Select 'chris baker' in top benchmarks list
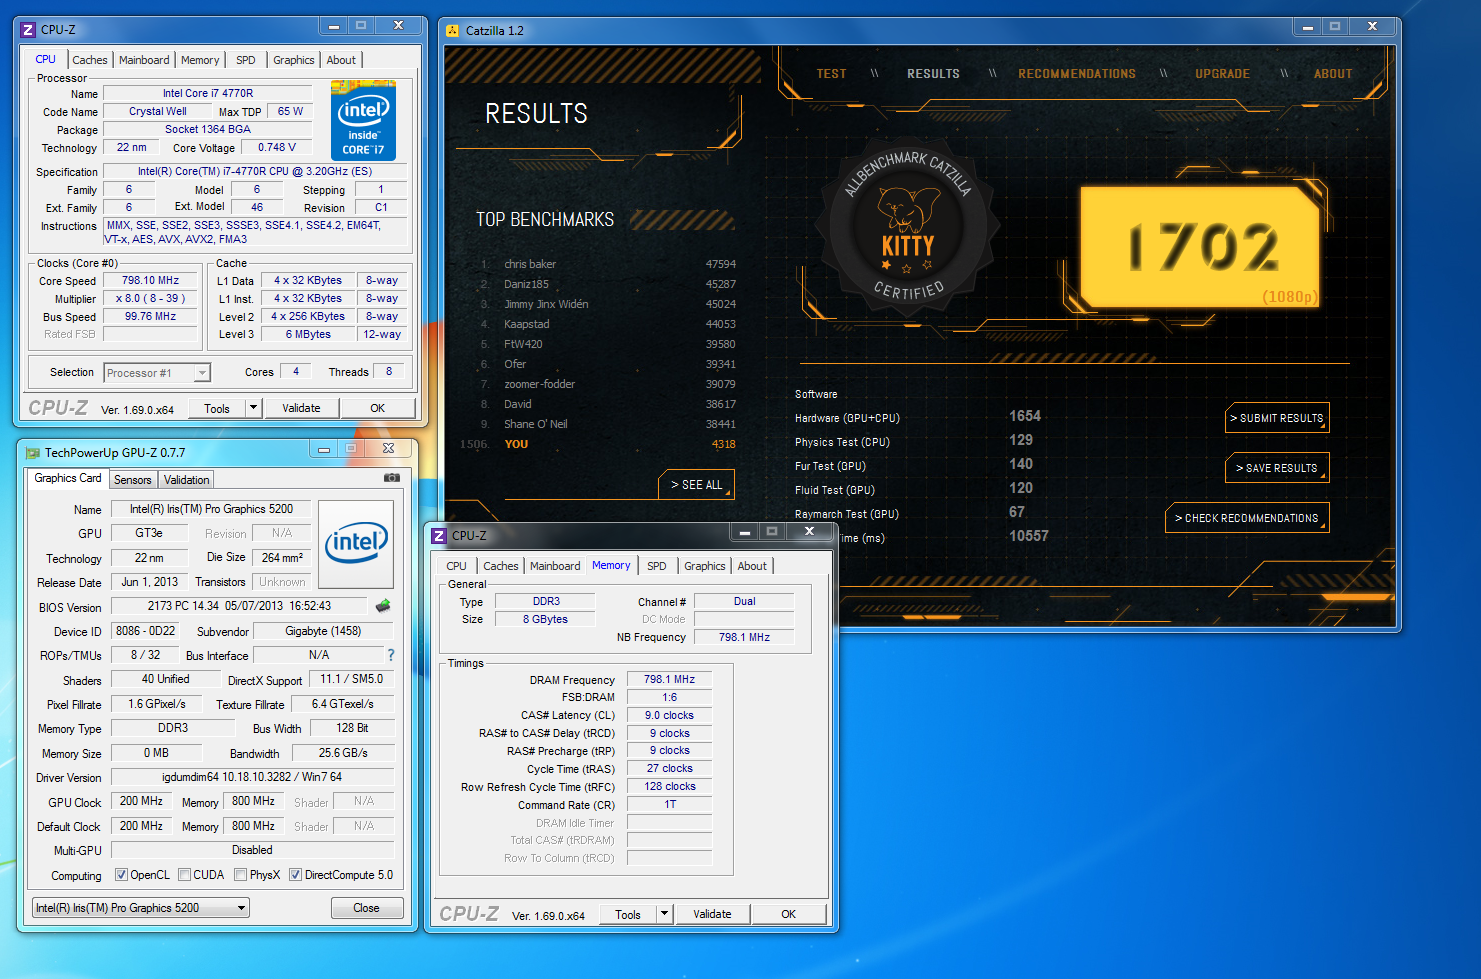1481x979 pixels. [x=530, y=264]
